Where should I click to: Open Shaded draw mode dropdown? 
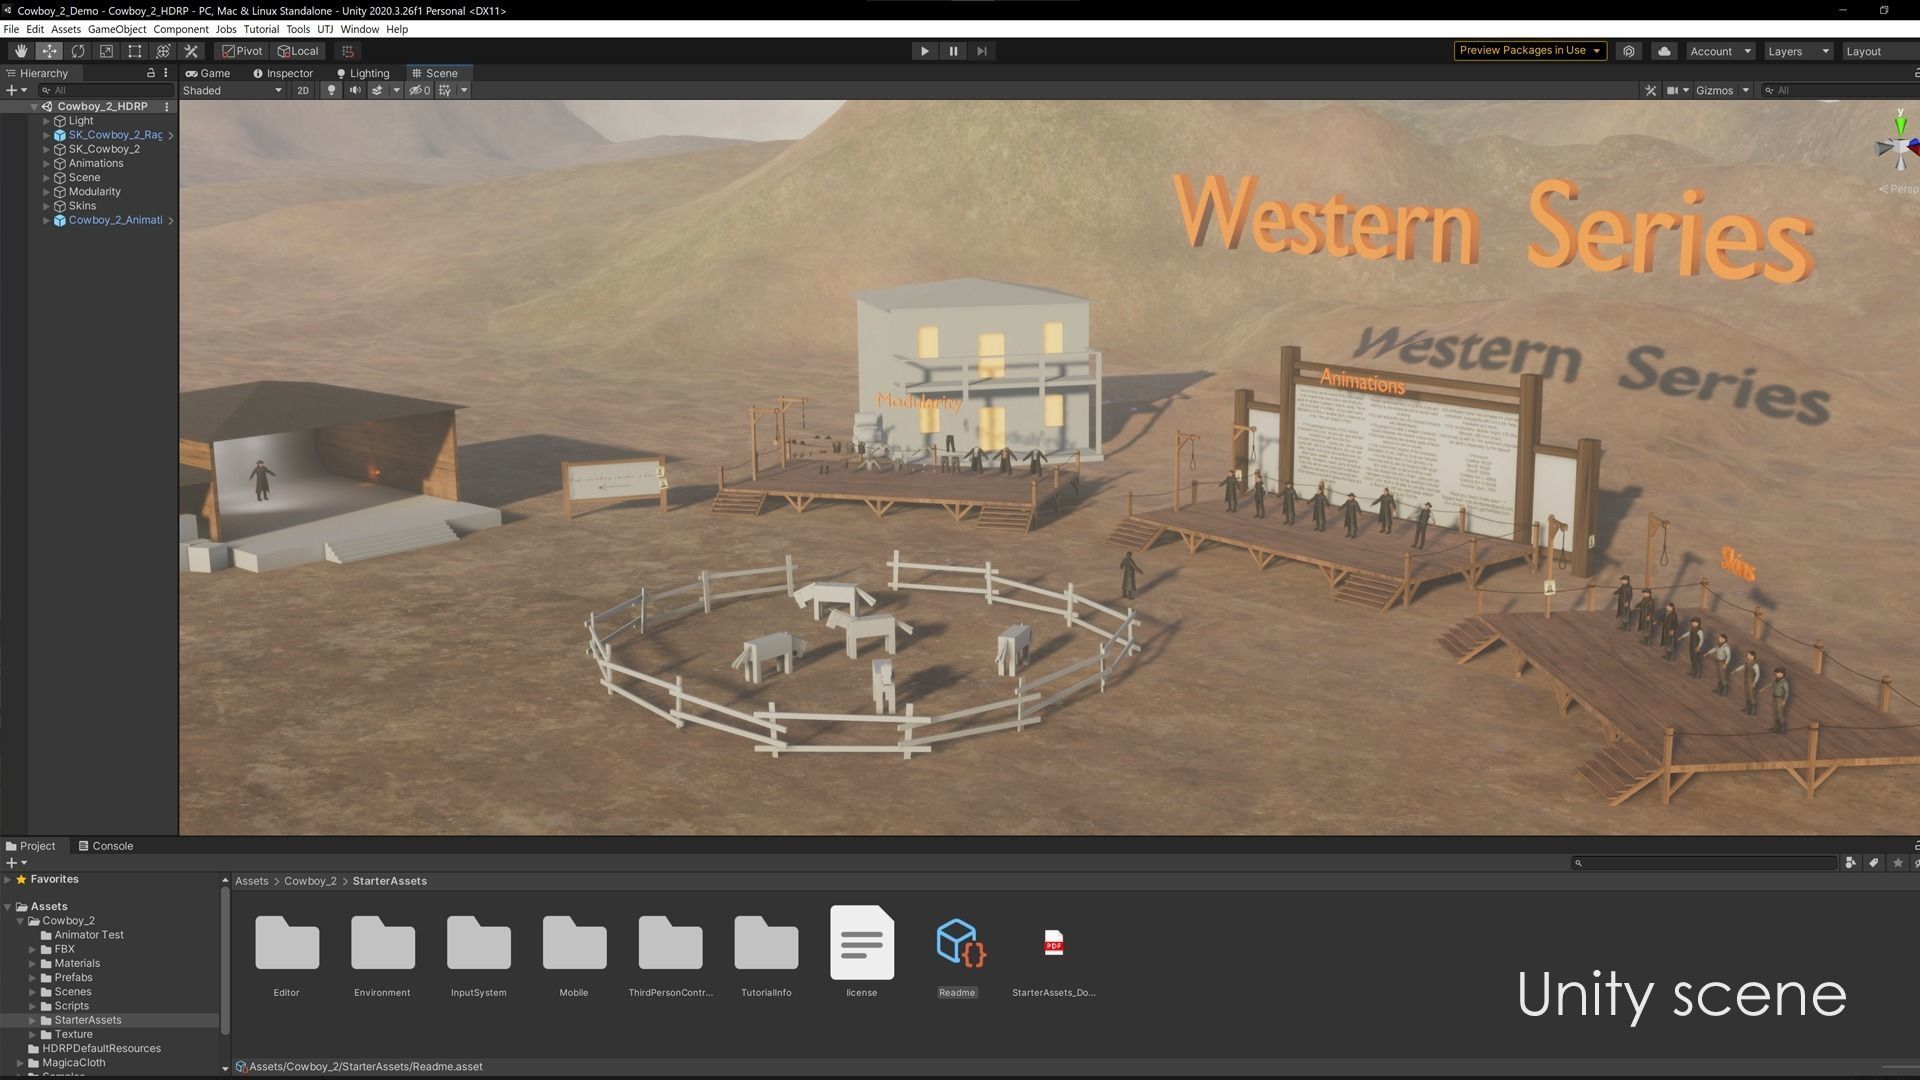tap(232, 90)
